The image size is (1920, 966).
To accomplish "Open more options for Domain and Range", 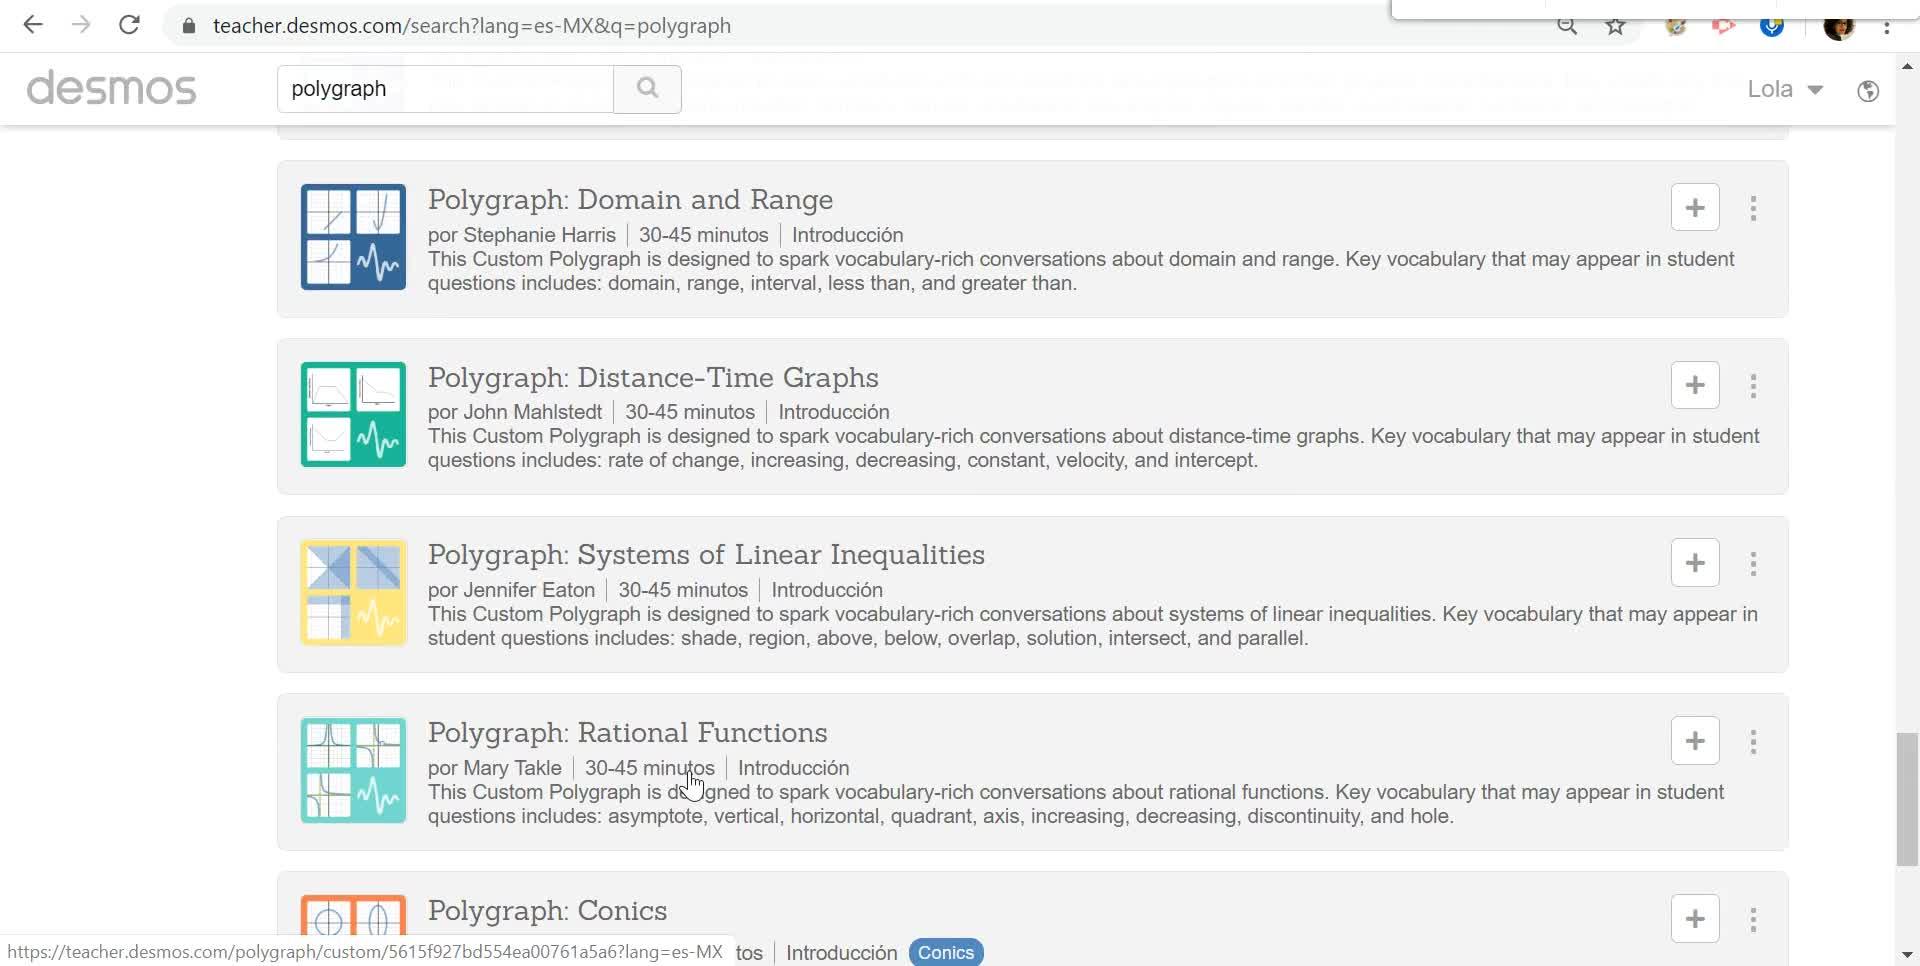I will (x=1753, y=208).
